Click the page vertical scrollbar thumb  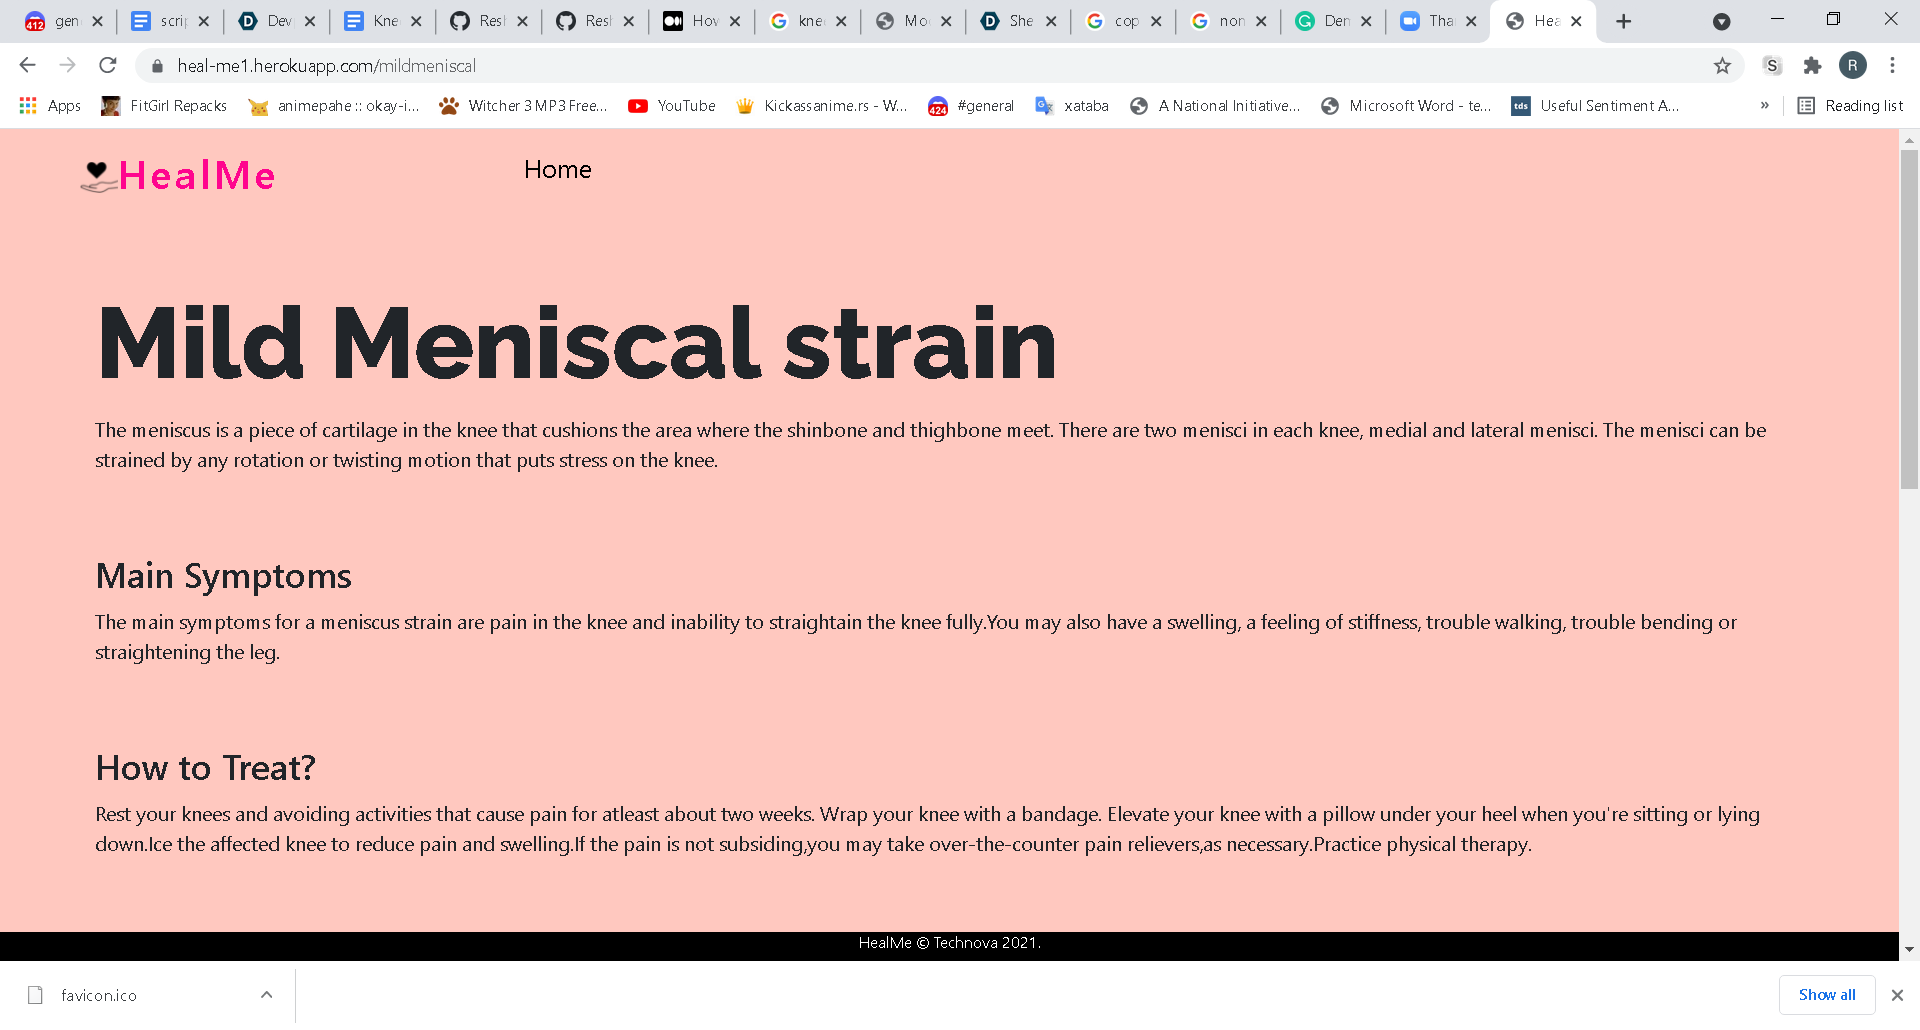coord(1909,318)
